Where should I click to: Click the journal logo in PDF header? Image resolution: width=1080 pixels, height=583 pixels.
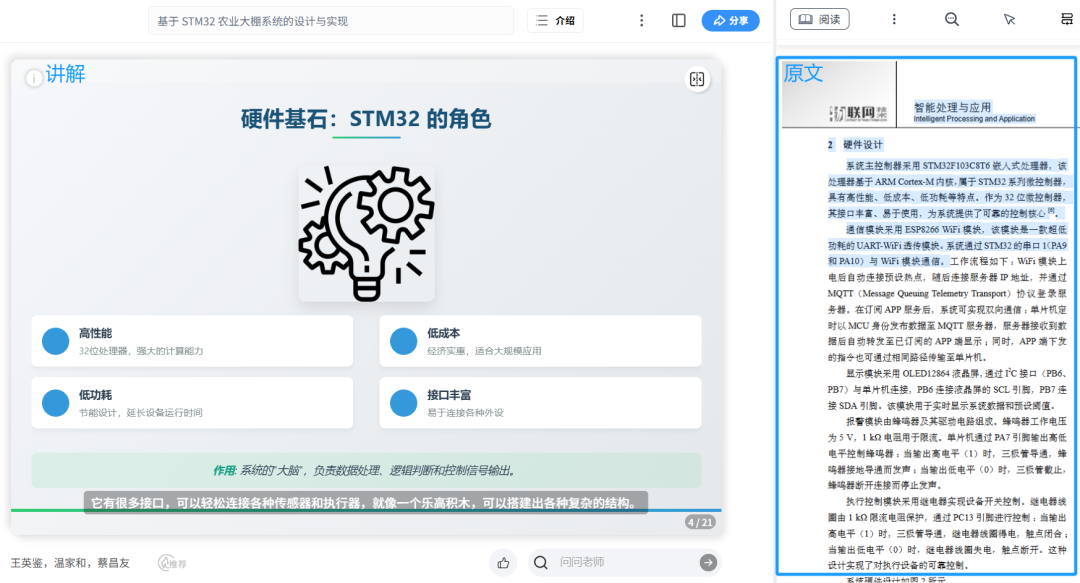click(x=858, y=113)
